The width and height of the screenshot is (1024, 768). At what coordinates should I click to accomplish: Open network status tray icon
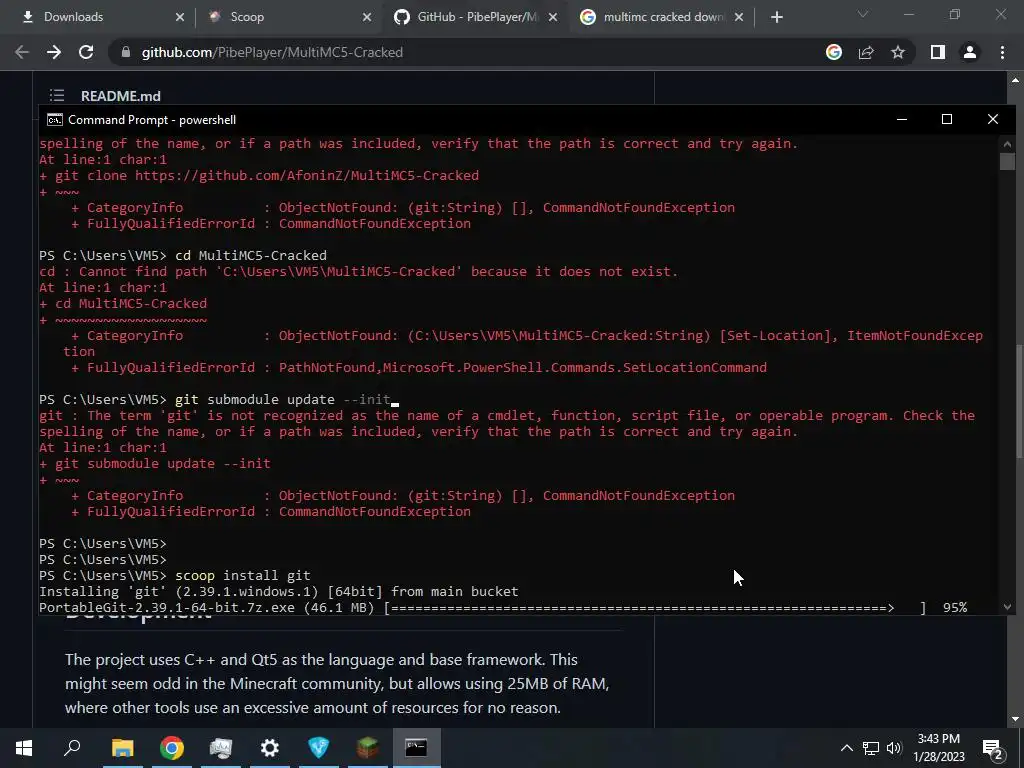(x=871, y=748)
